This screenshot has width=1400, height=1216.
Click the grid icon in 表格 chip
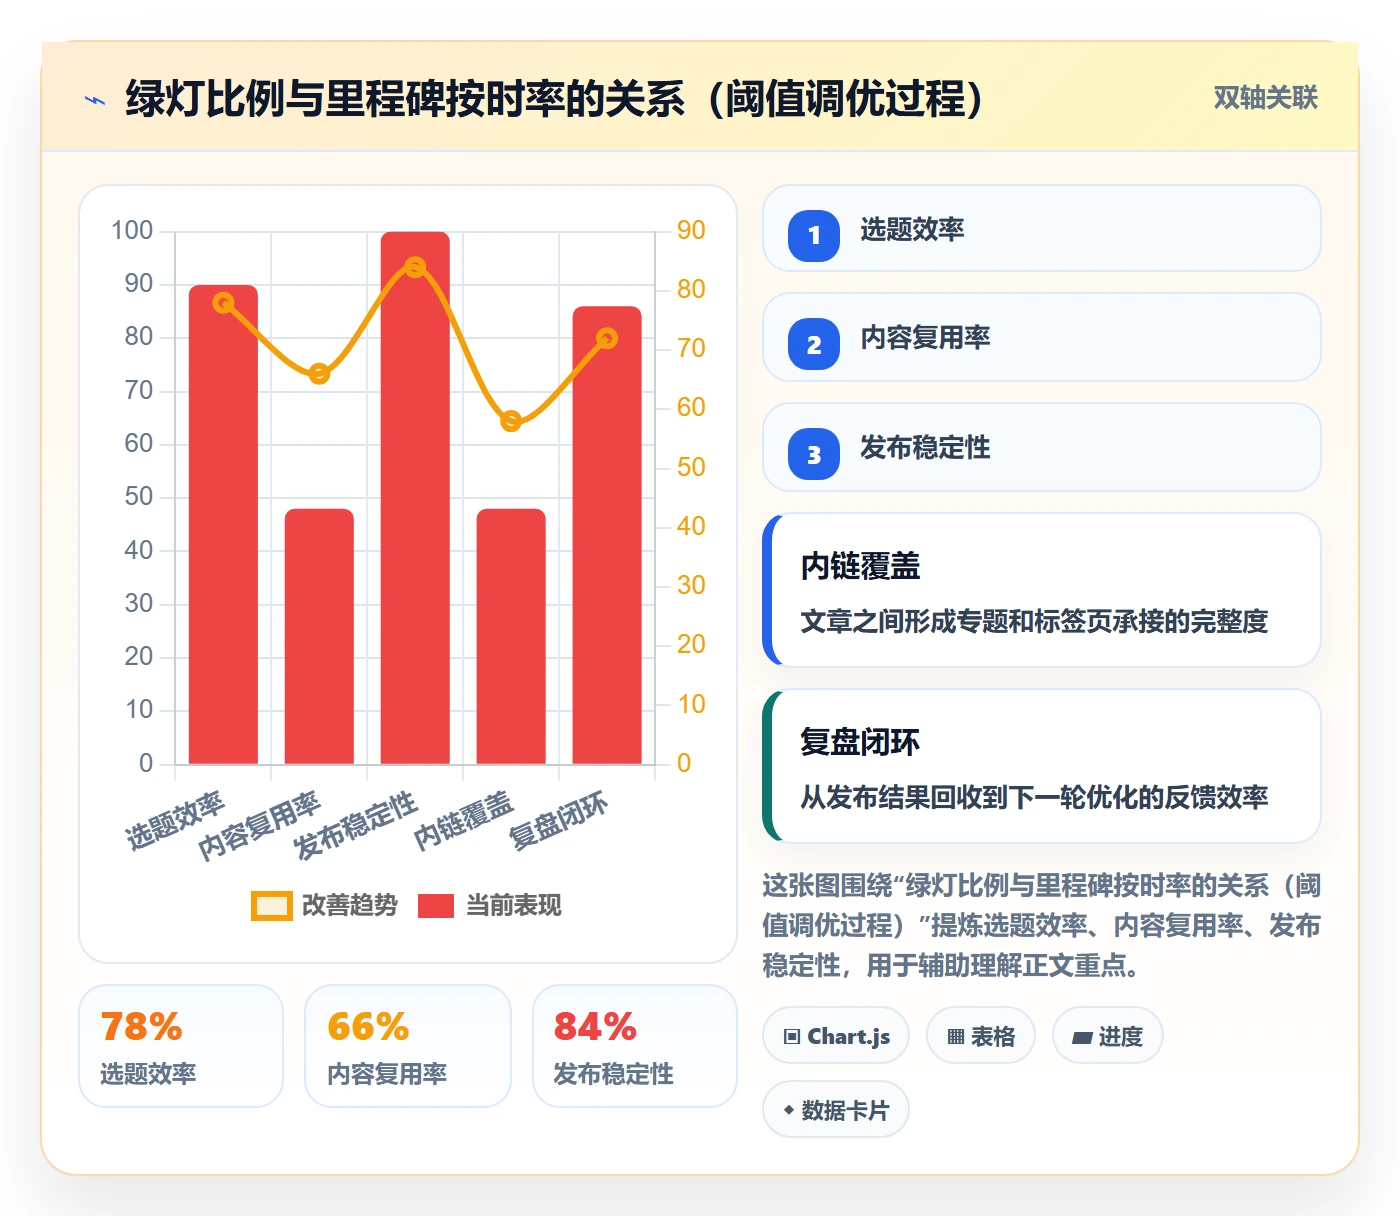click(x=956, y=1037)
